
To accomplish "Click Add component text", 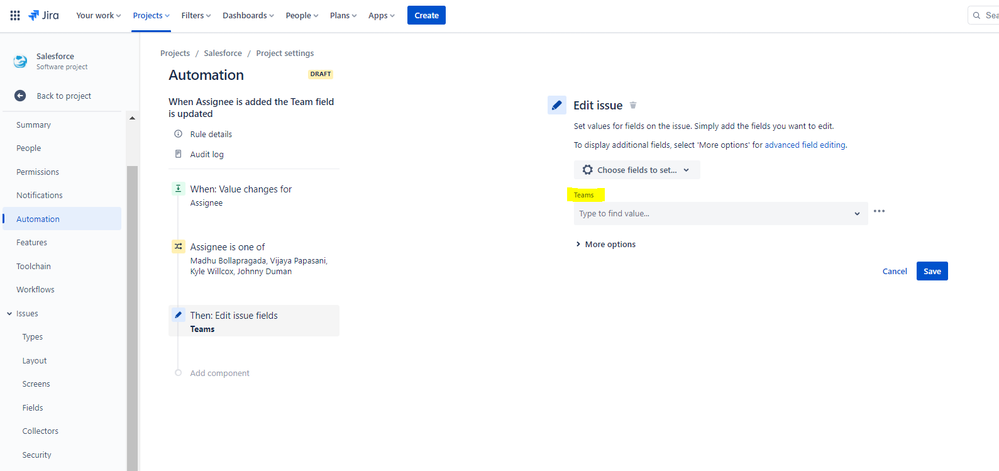I will coord(220,373).
